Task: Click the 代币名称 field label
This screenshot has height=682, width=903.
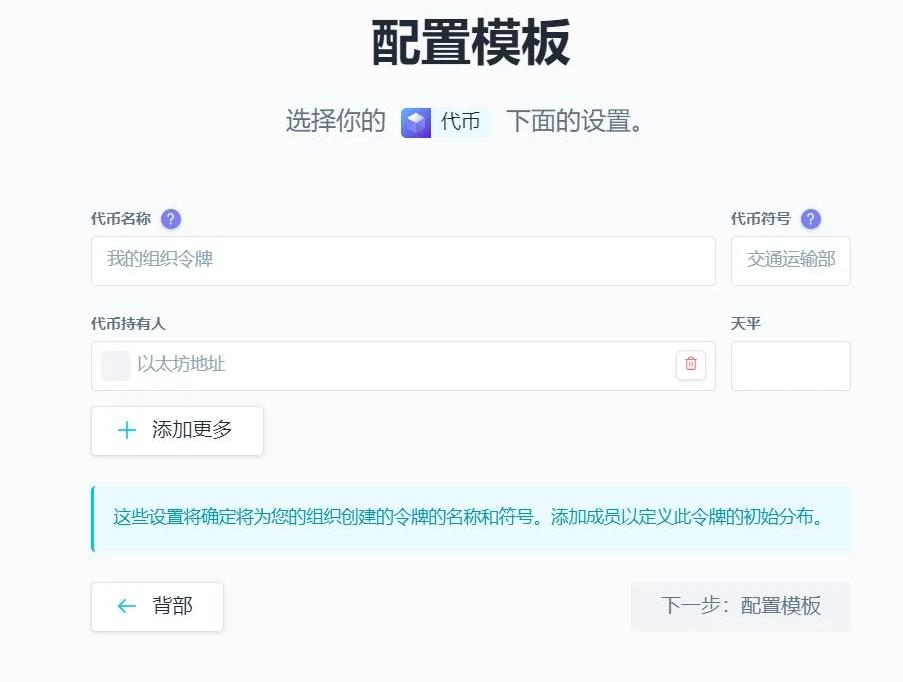Action: [121, 219]
